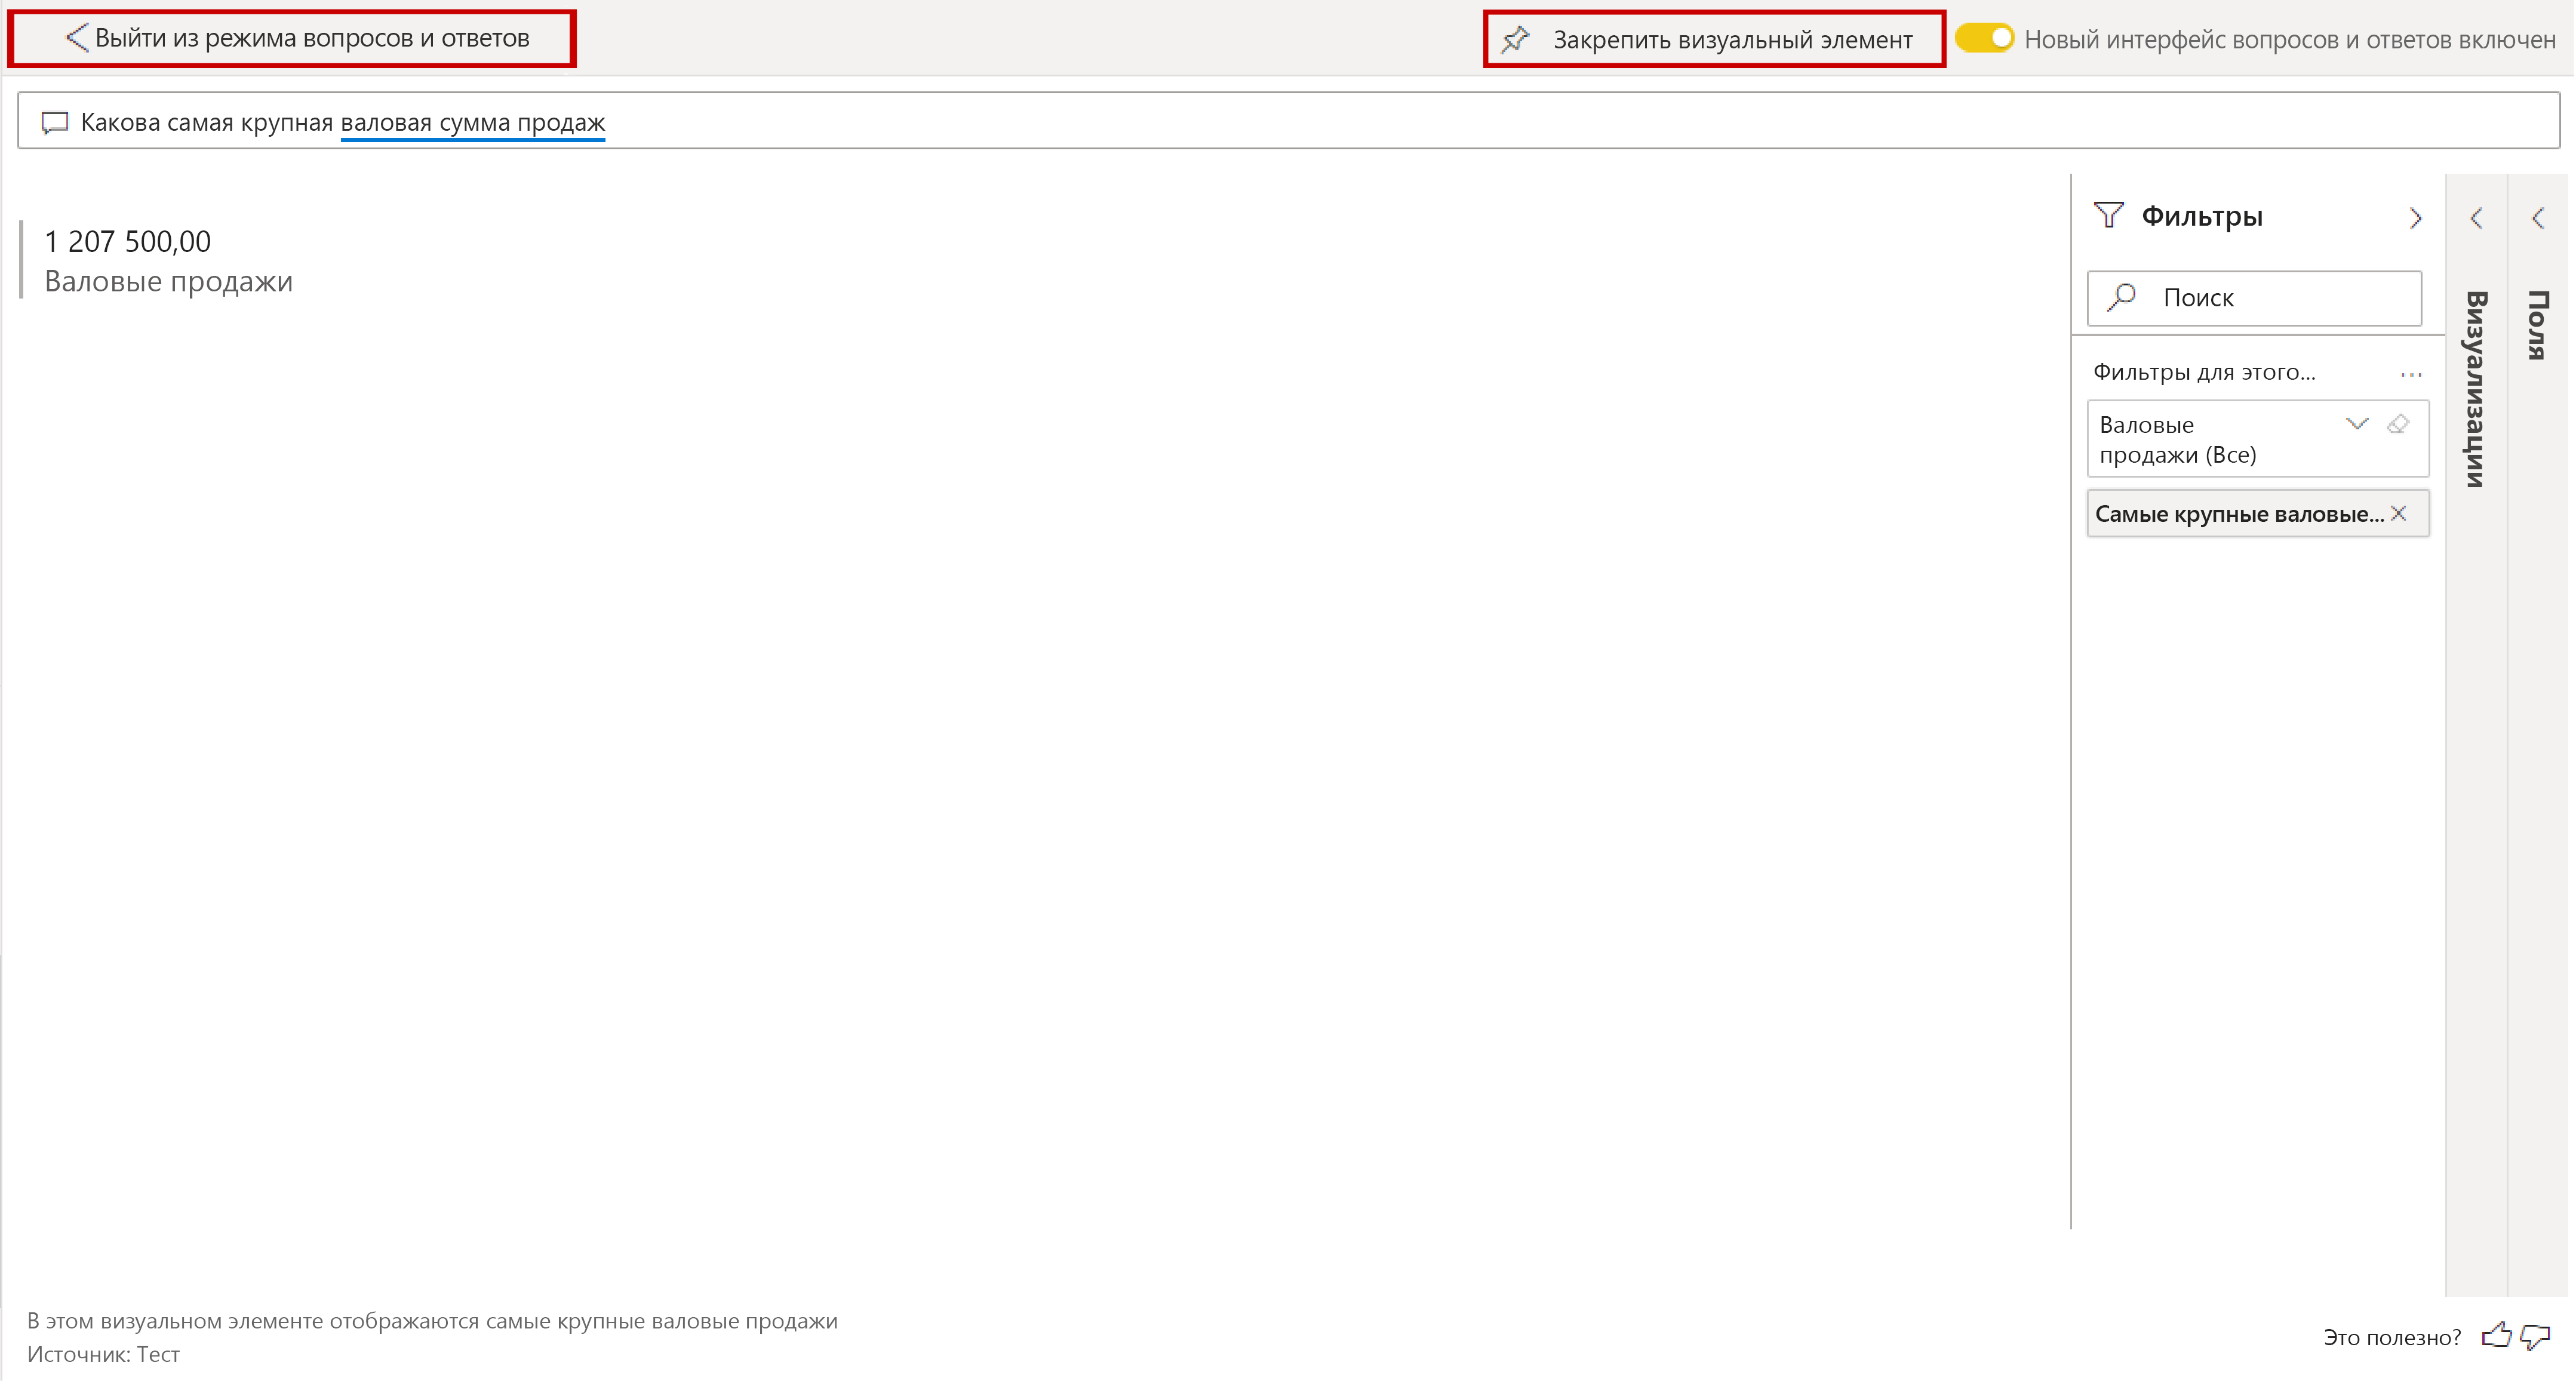
Task: Click the magnifier icon in filter search
Action: pos(2121,297)
